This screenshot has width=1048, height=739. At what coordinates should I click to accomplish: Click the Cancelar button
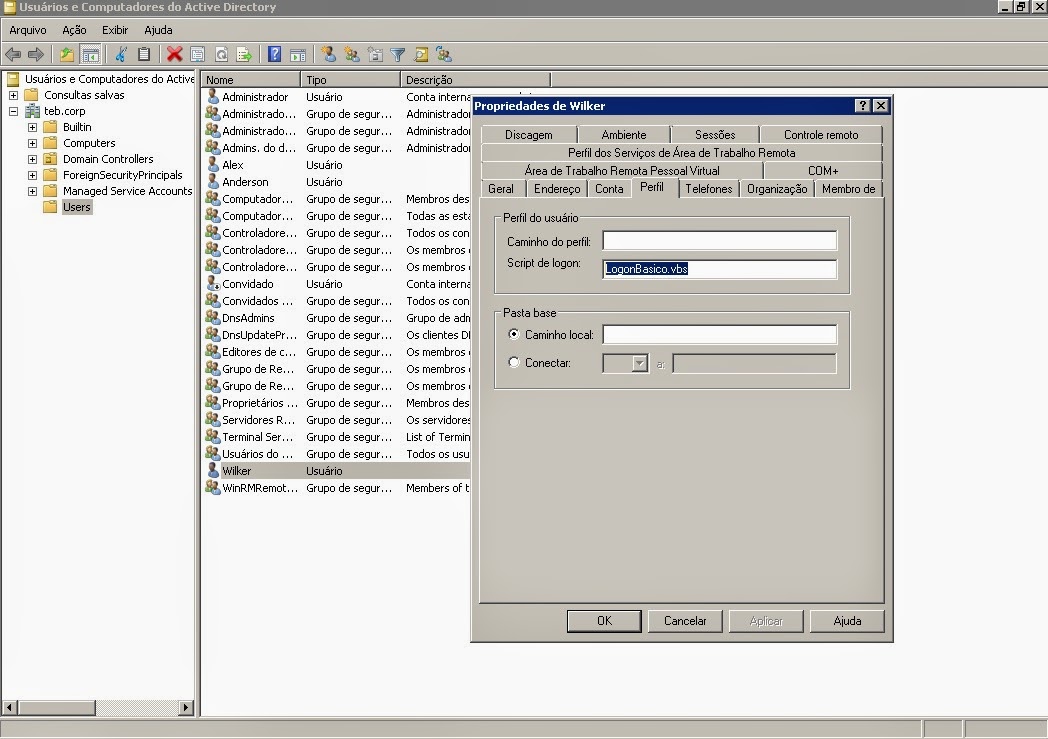click(x=685, y=620)
